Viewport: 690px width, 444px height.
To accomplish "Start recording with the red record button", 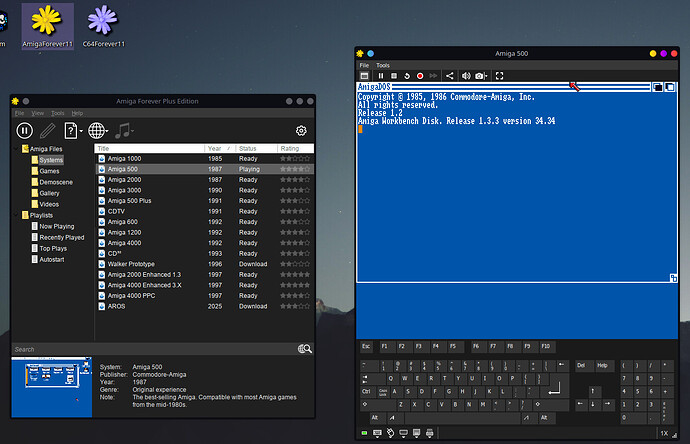I will pyautogui.click(x=420, y=76).
